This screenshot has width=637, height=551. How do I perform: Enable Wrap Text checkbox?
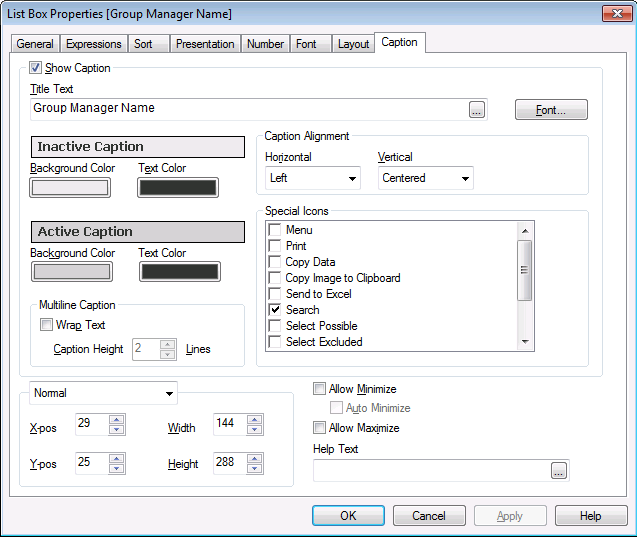point(46,325)
